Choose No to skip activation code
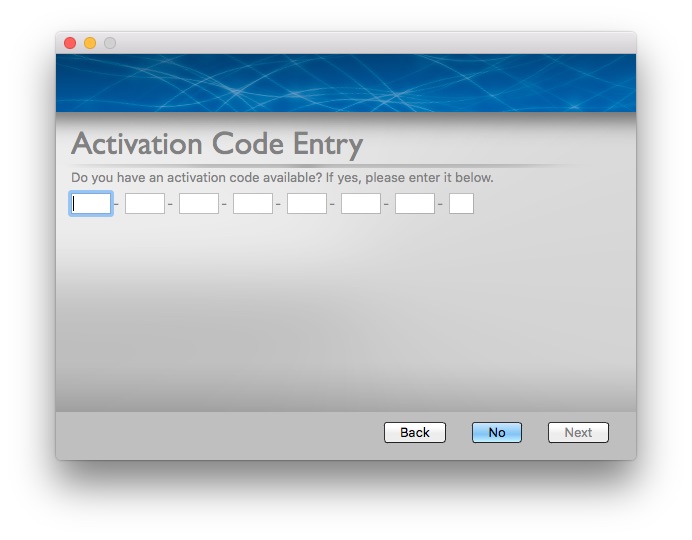Viewport: 692px width, 540px height. click(x=497, y=432)
